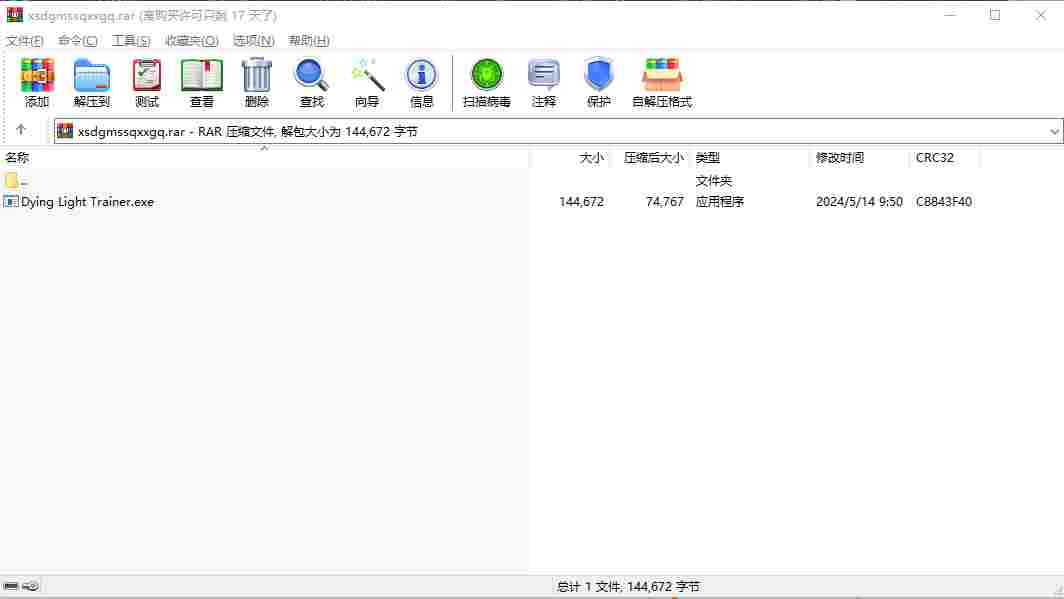Image resolution: width=1064 pixels, height=599 pixels.
Task: Maximize the WinRAR window
Action: coord(995,15)
